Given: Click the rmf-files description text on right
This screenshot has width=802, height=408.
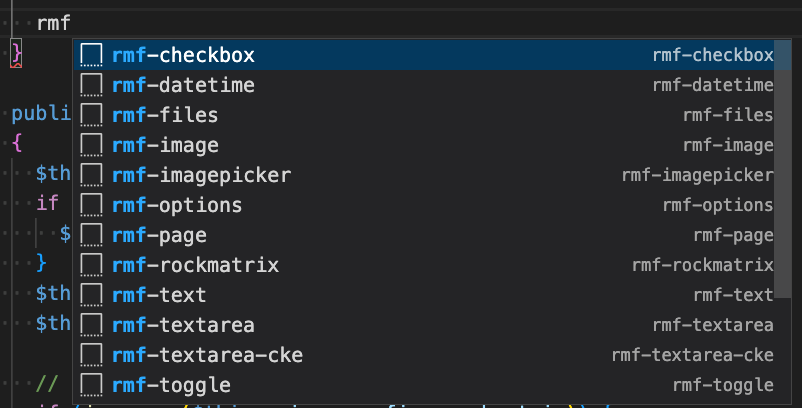Looking at the screenshot, I should pos(728,115).
